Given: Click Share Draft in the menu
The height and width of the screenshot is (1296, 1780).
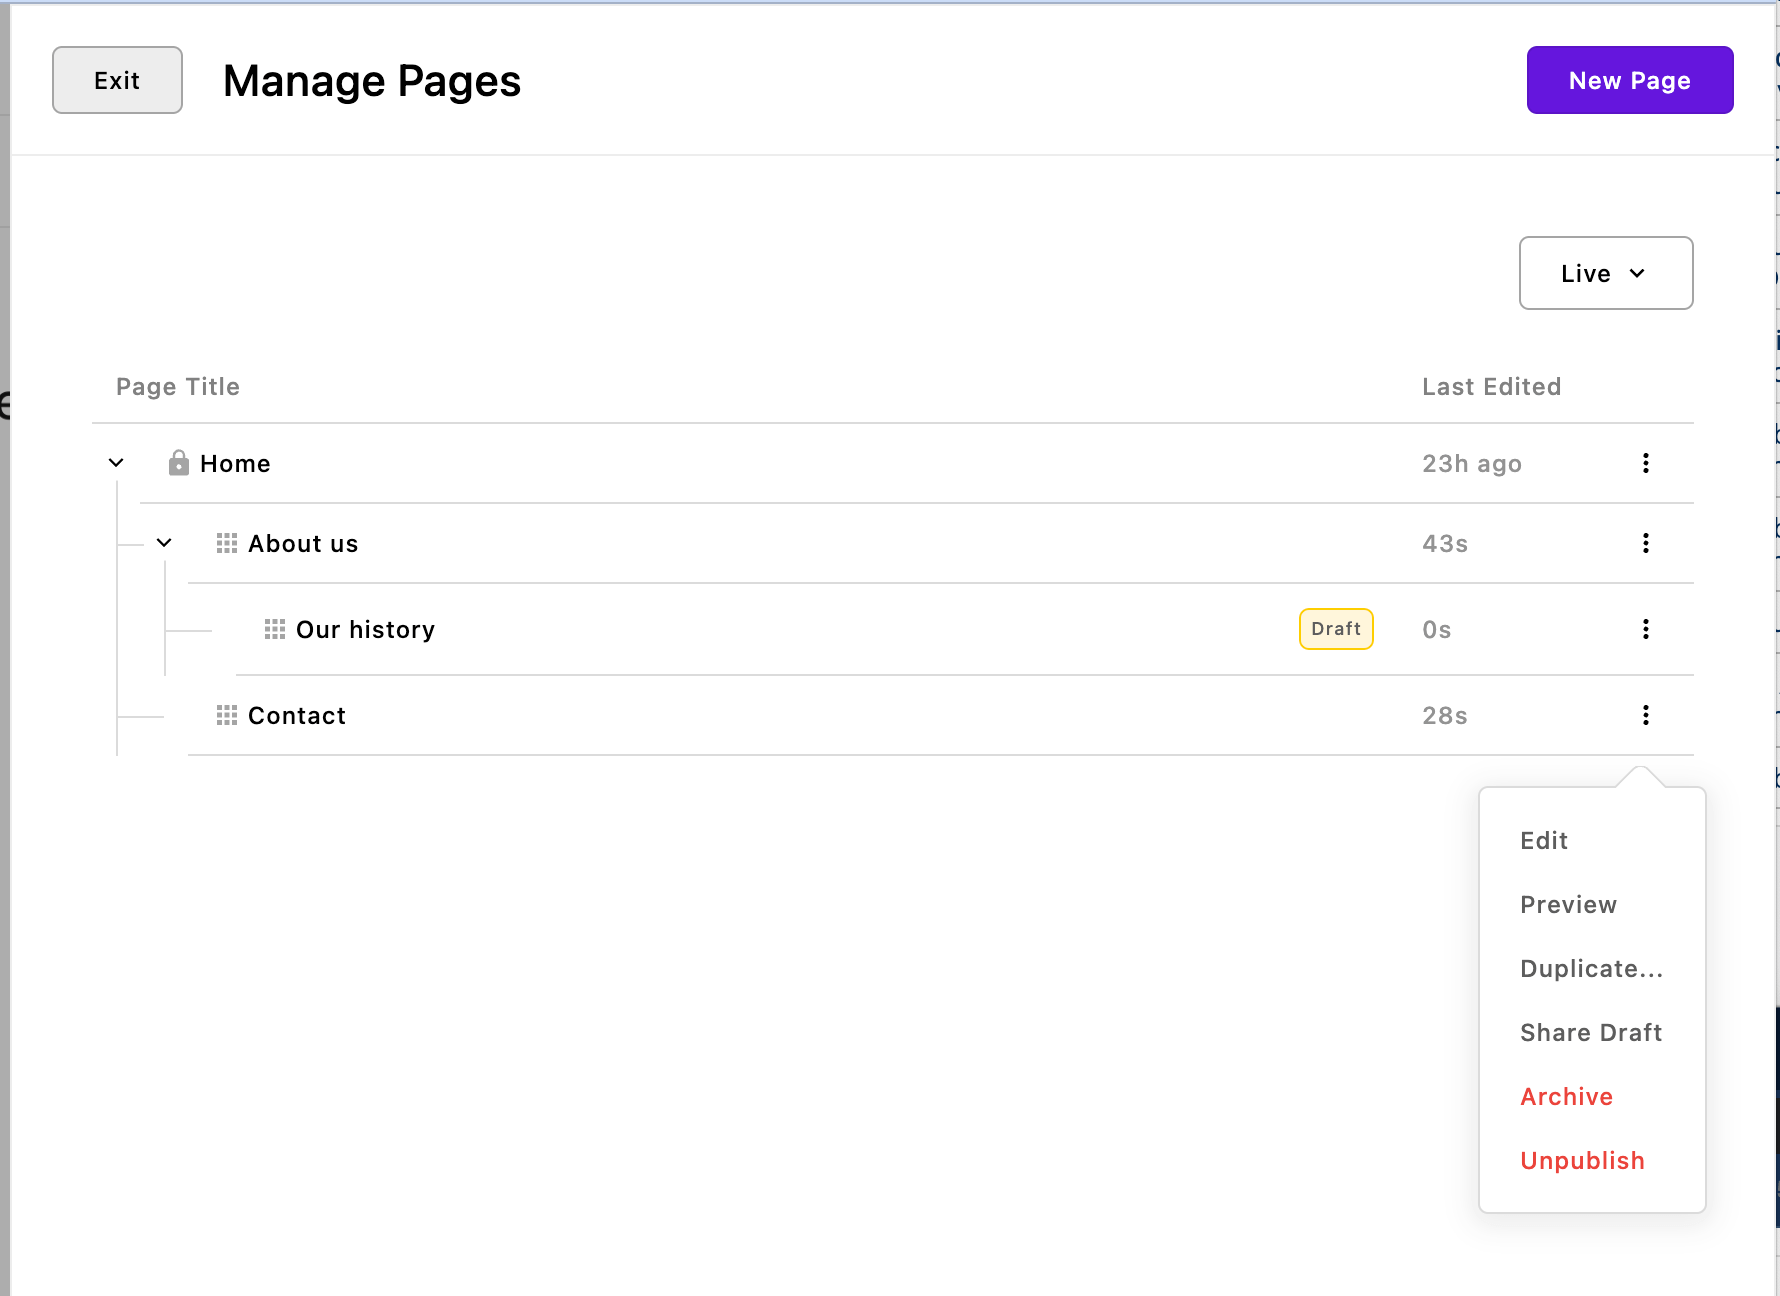Looking at the screenshot, I should (x=1591, y=1032).
